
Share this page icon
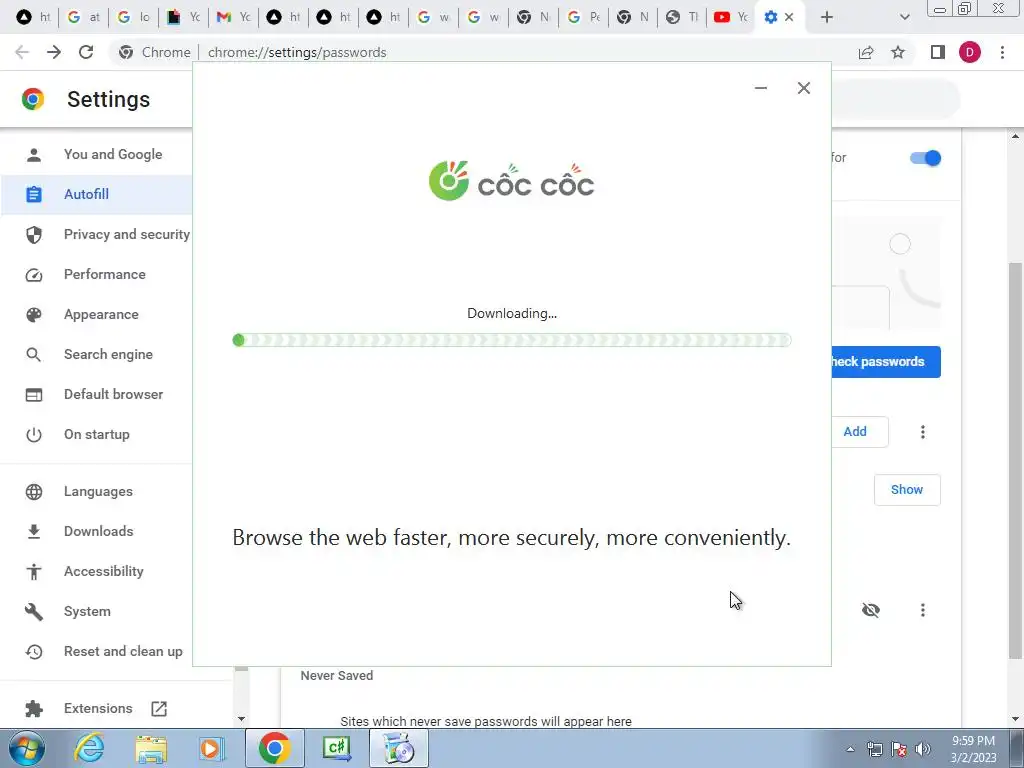[866, 52]
